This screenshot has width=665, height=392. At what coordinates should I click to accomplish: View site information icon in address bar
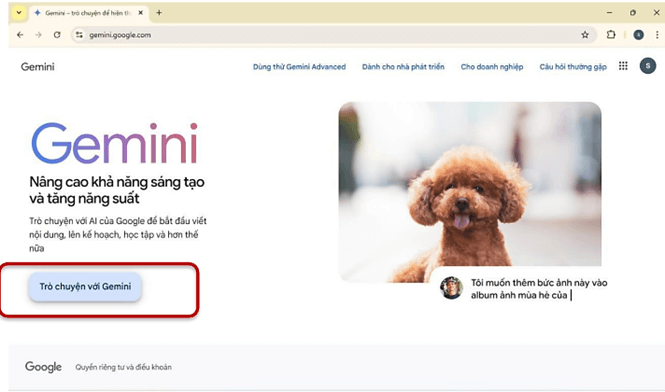click(79, 35)
